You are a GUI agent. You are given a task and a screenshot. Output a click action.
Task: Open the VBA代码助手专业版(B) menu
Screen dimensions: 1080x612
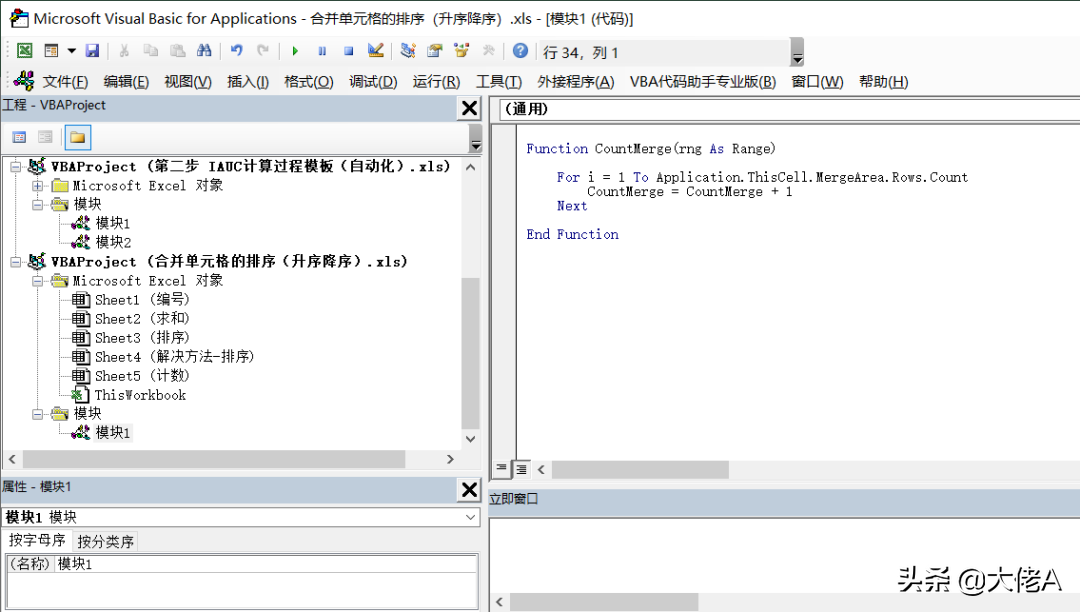703,81
